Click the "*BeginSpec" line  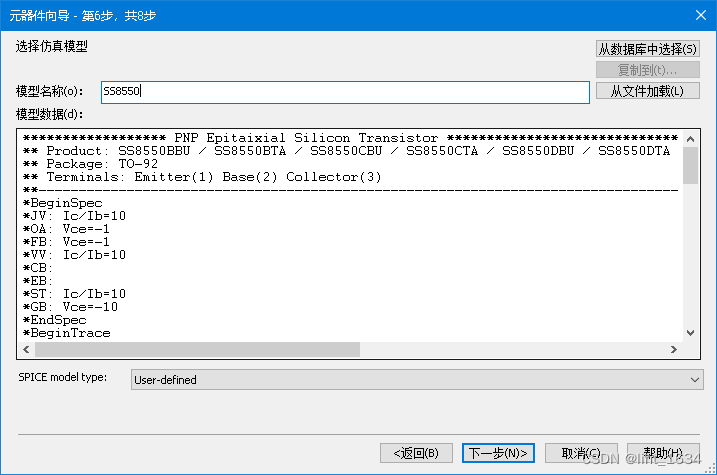[x=63, y=203]
